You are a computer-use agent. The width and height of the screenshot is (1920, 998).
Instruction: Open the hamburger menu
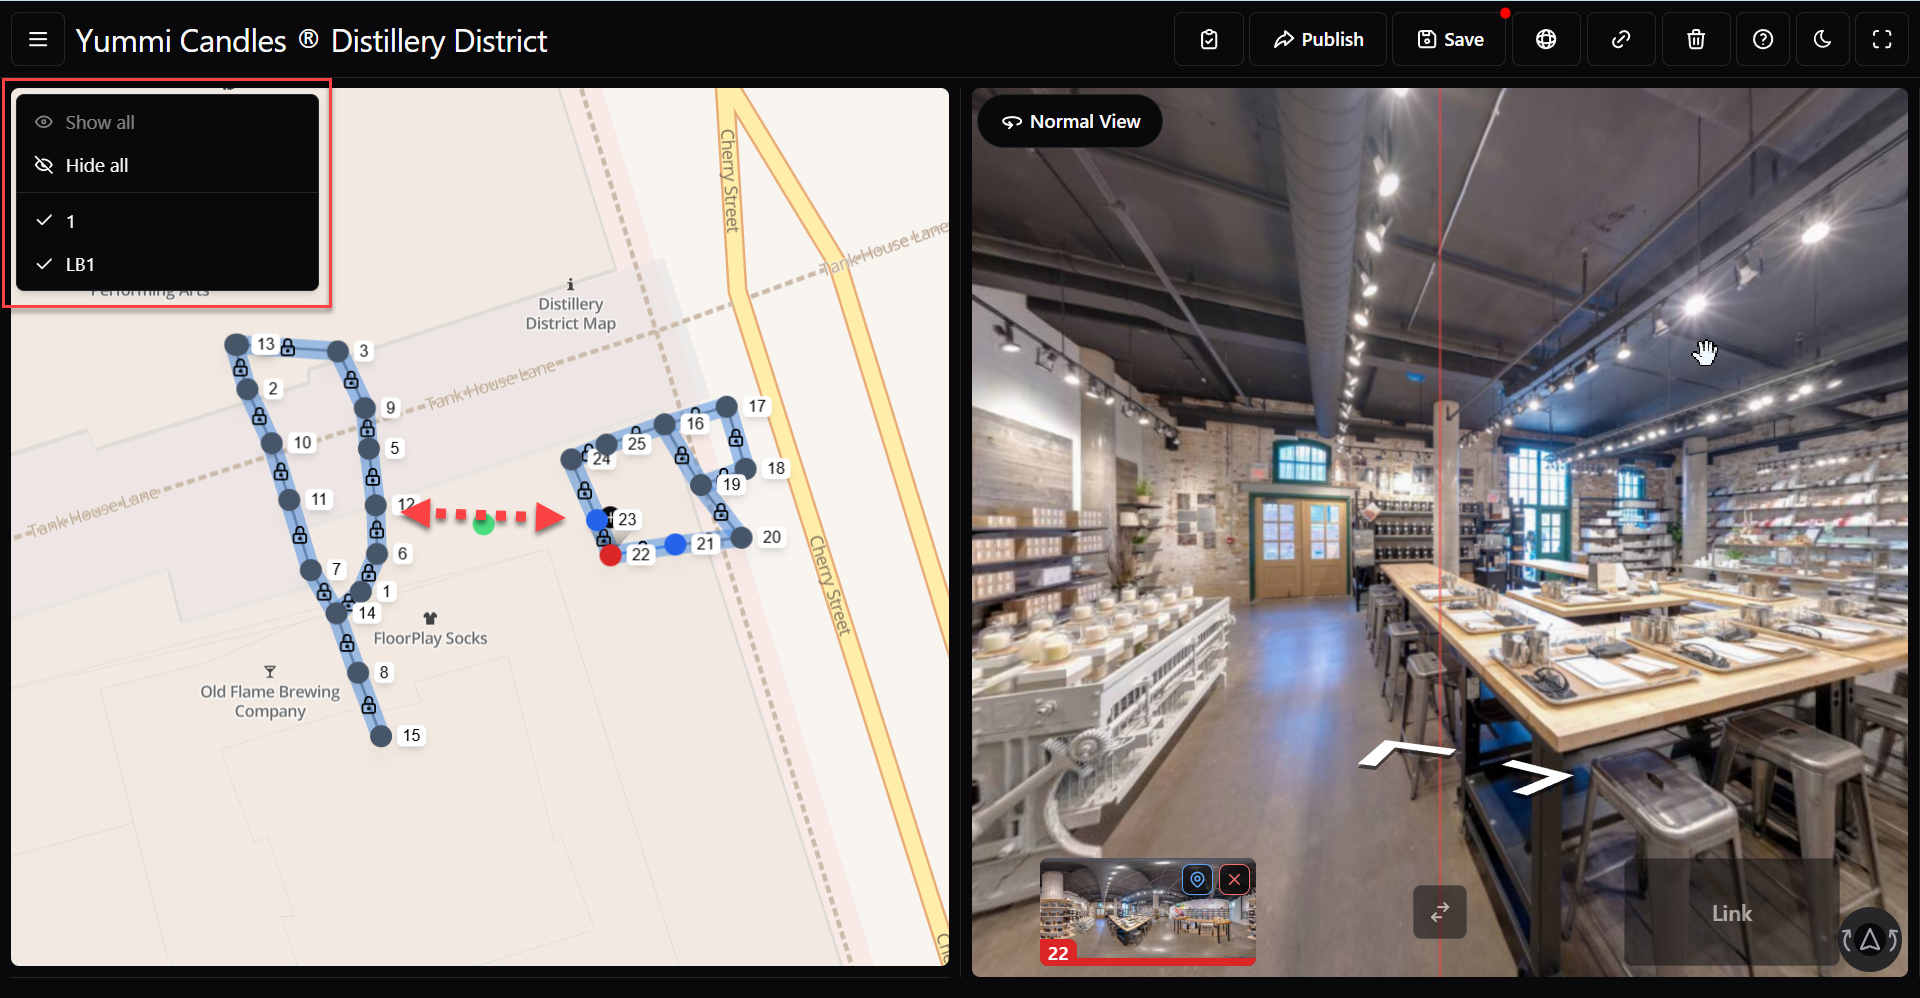pyautogui.click(x=38, y=40)
